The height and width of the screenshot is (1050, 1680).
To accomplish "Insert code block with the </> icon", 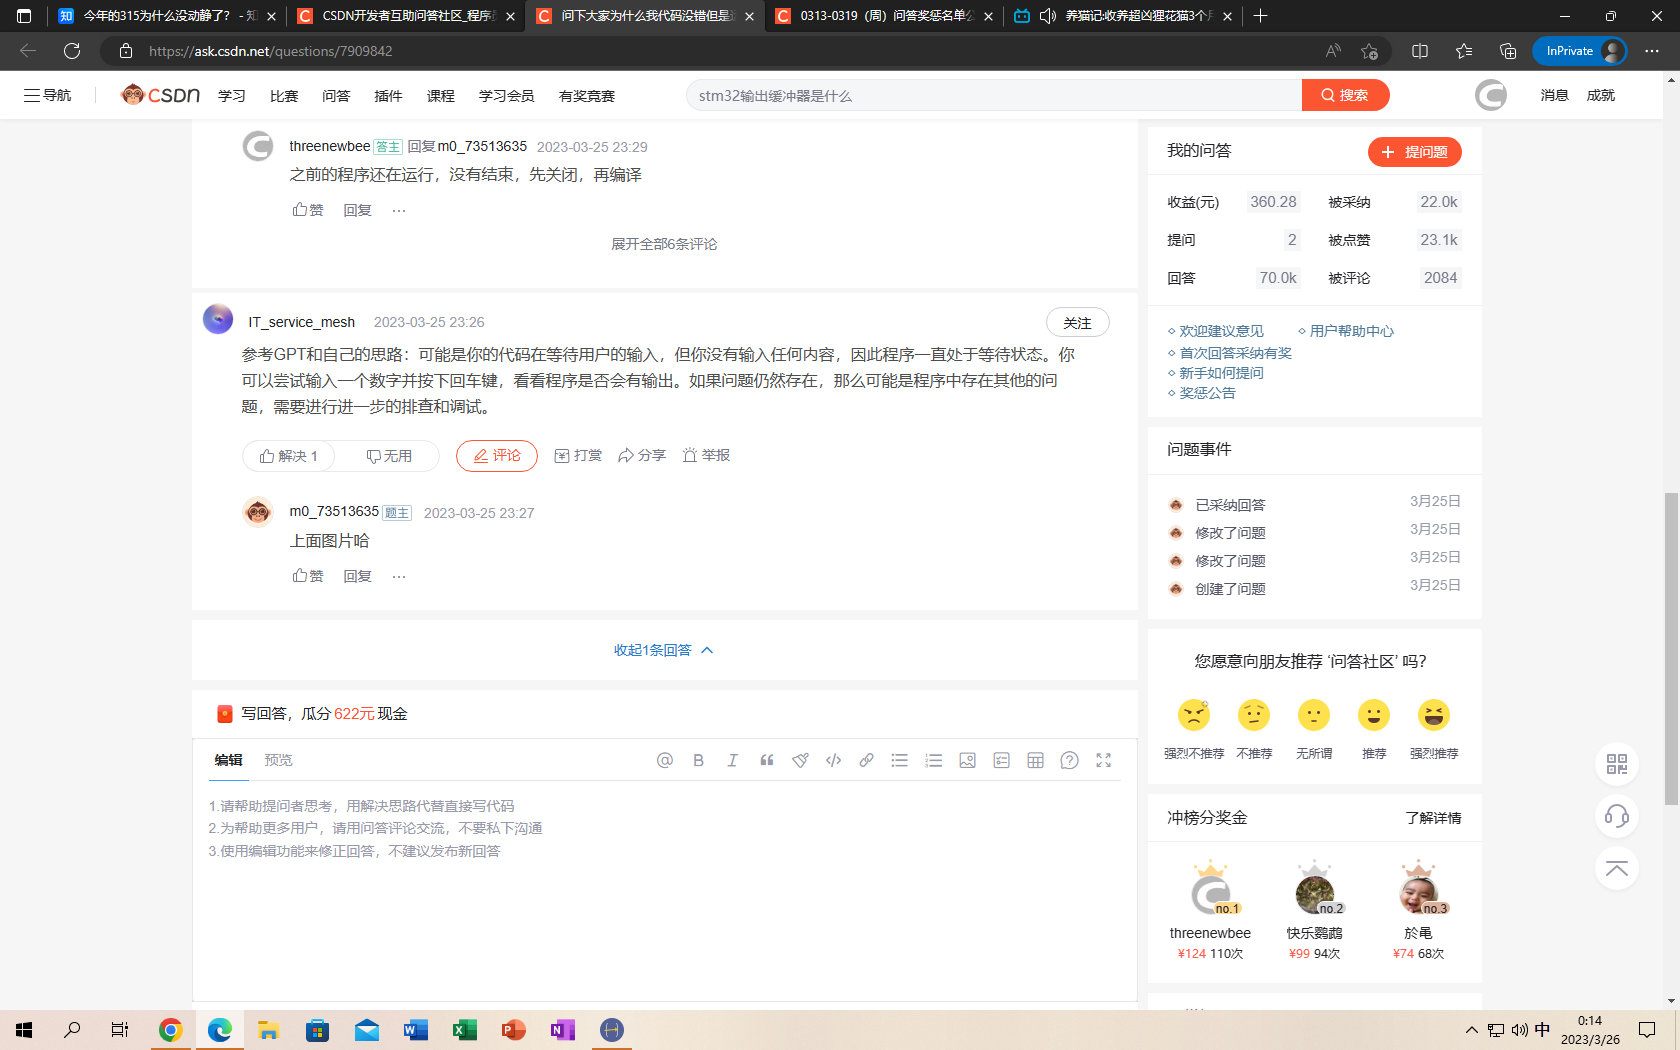I will 833,760.
